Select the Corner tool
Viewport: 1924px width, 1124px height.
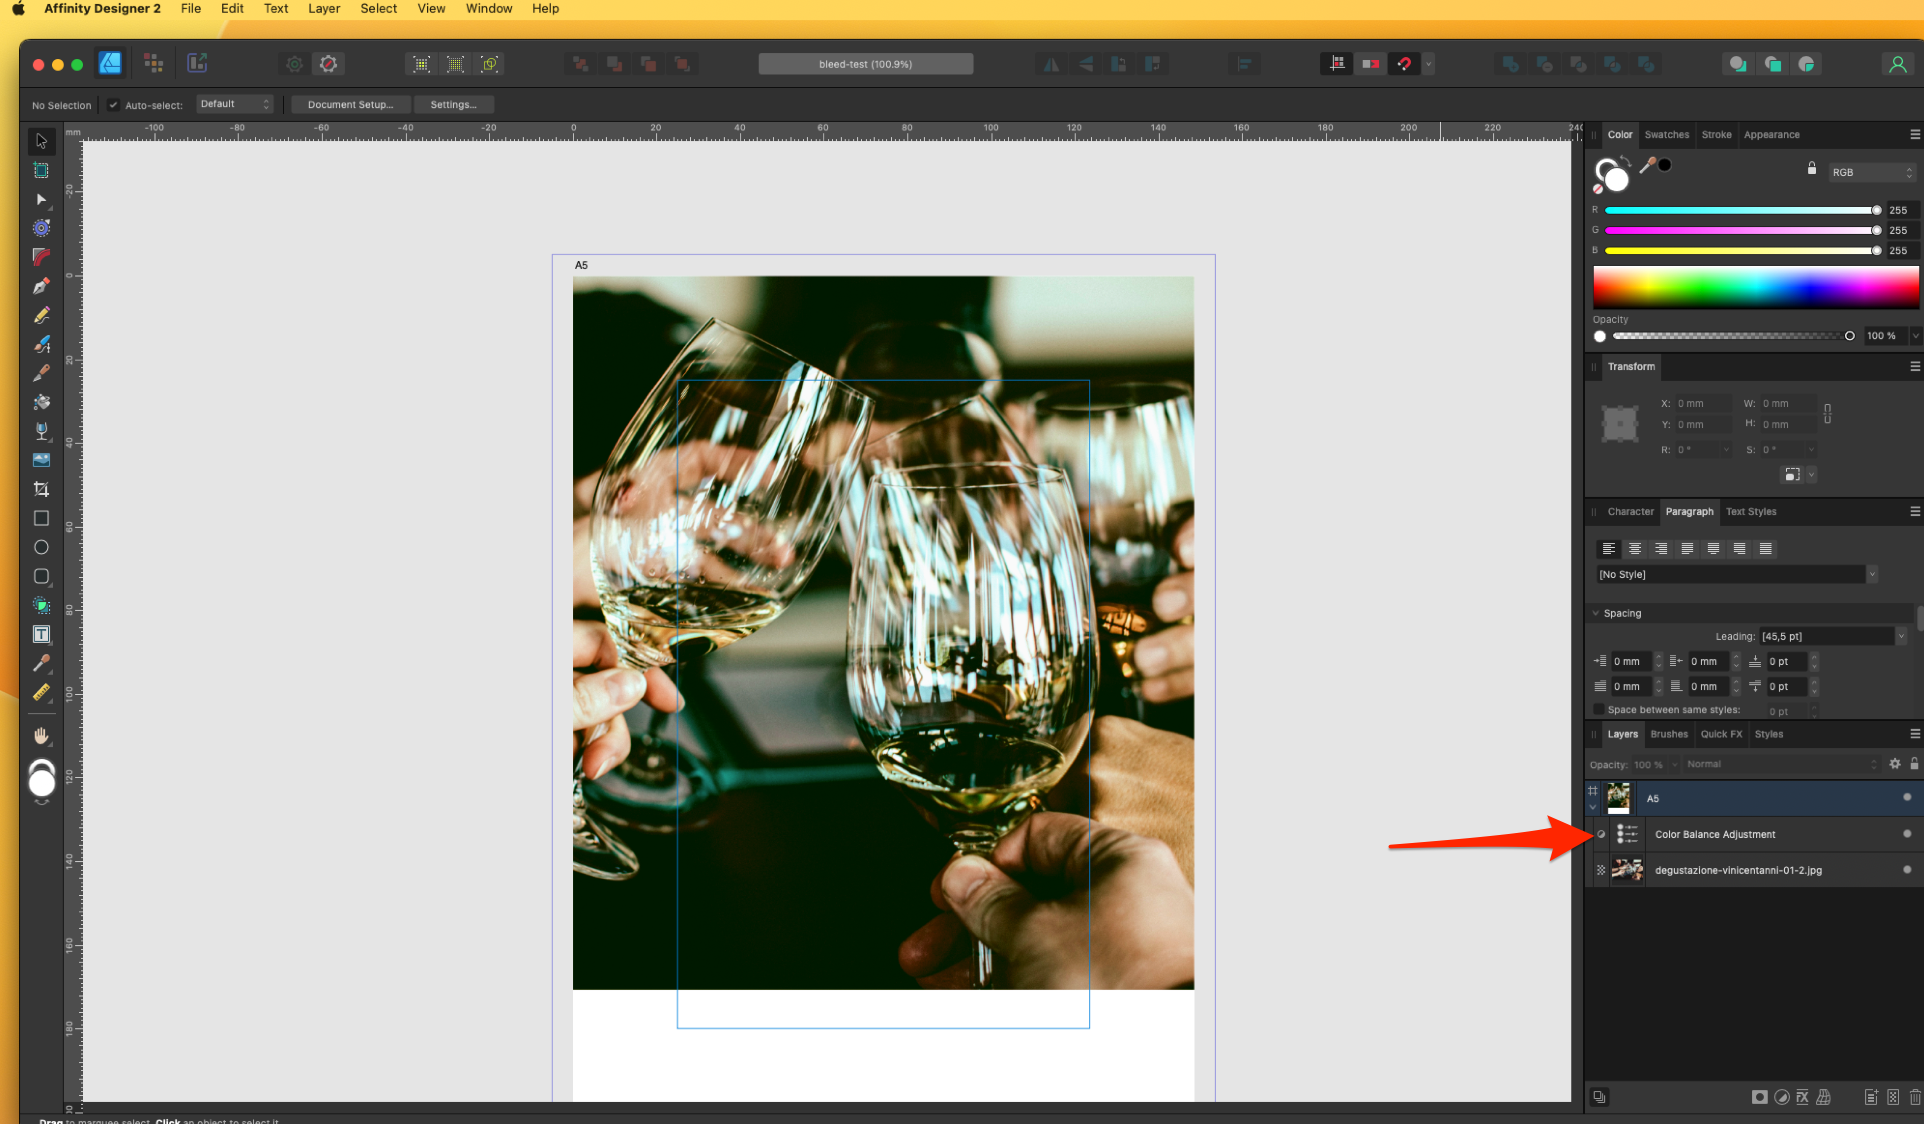click(x=41, y=257)
